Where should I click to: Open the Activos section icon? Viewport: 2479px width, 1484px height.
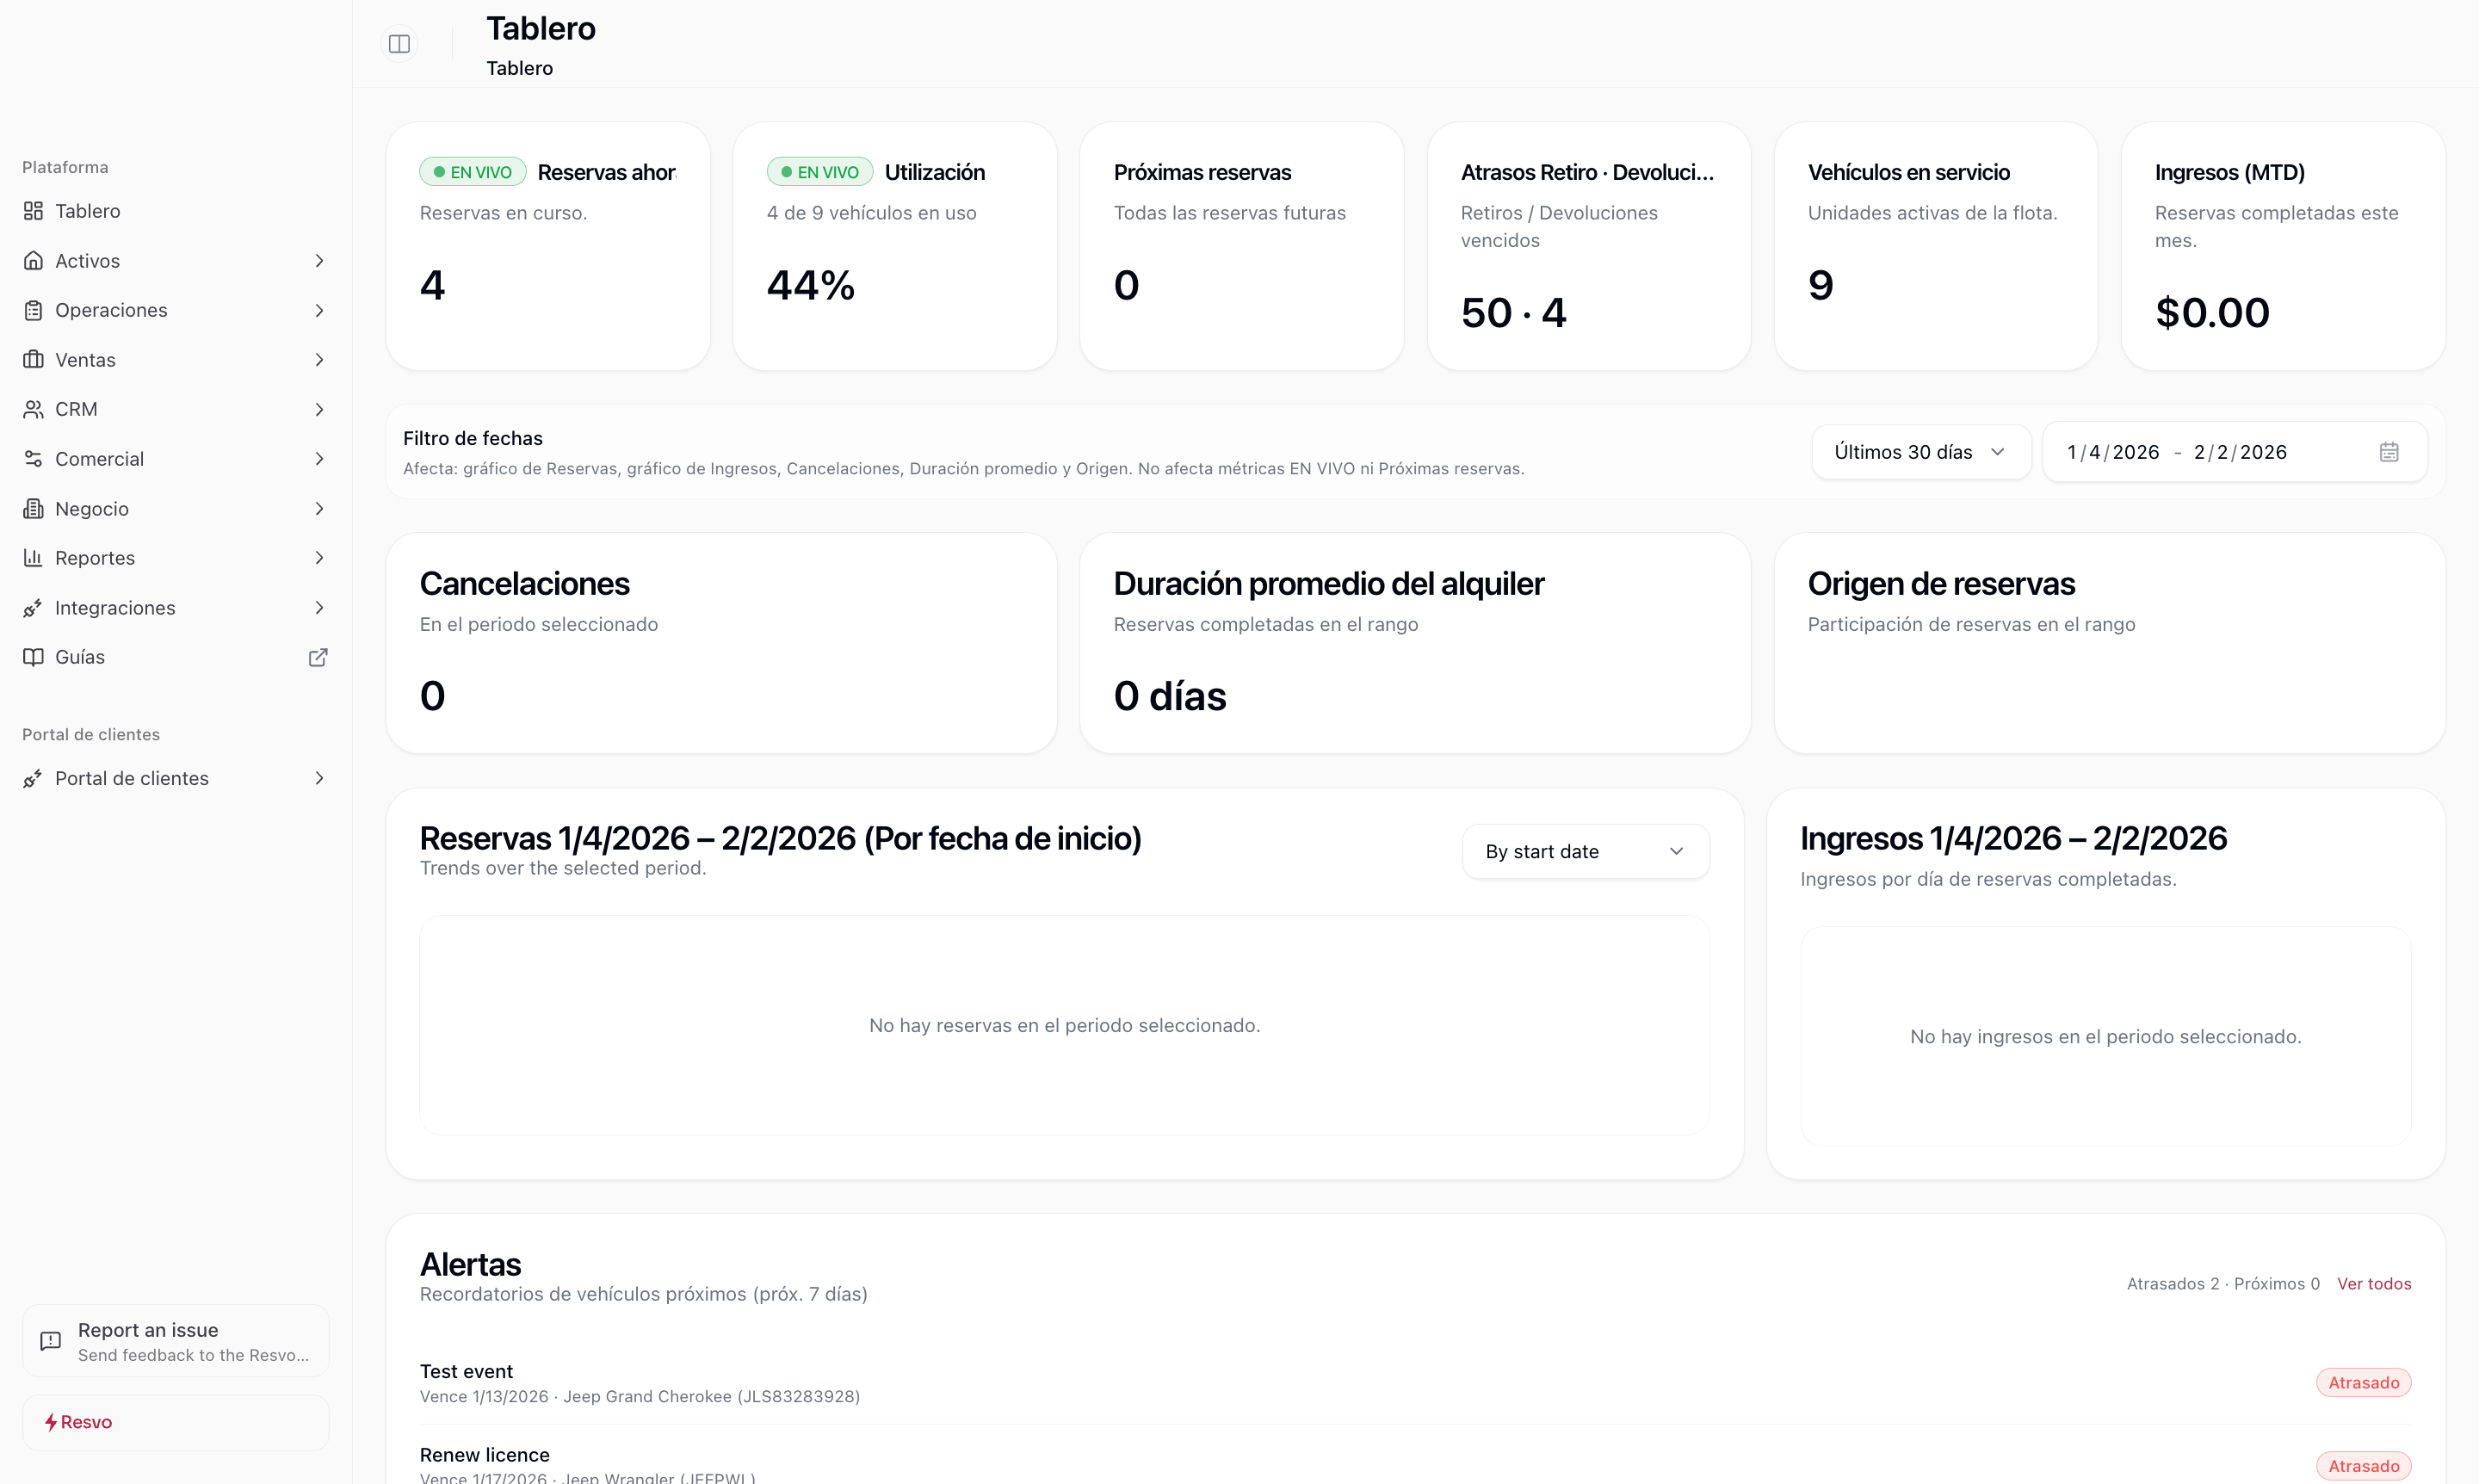pos(33,260)
